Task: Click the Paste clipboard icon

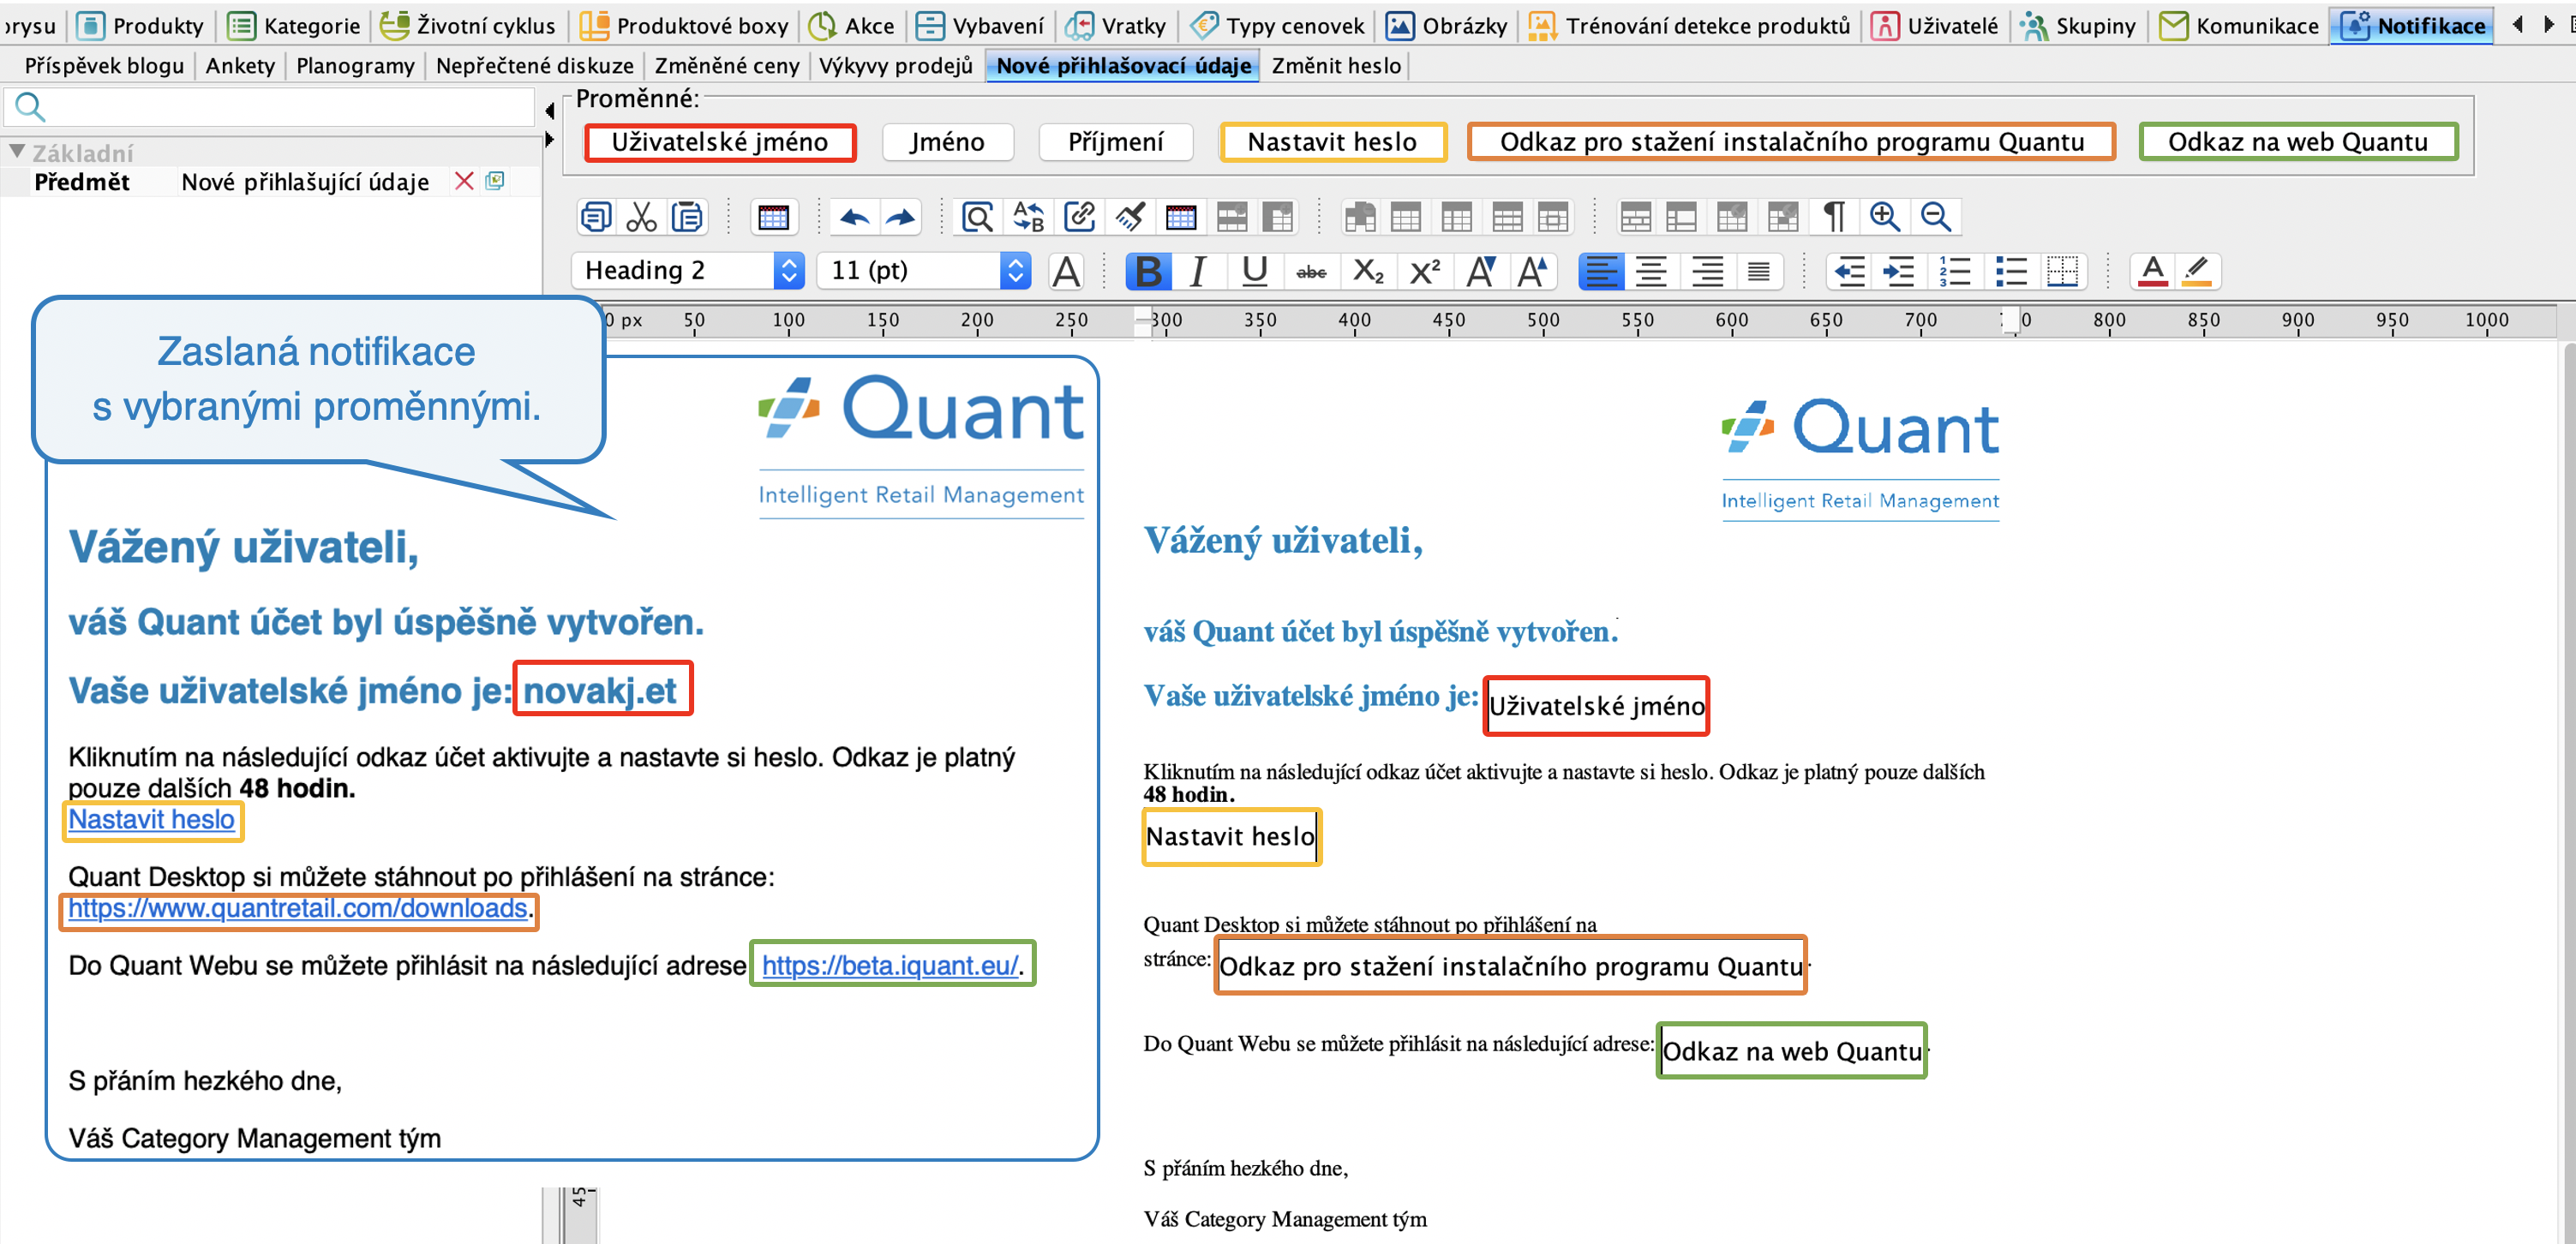Action: [687, 217]
